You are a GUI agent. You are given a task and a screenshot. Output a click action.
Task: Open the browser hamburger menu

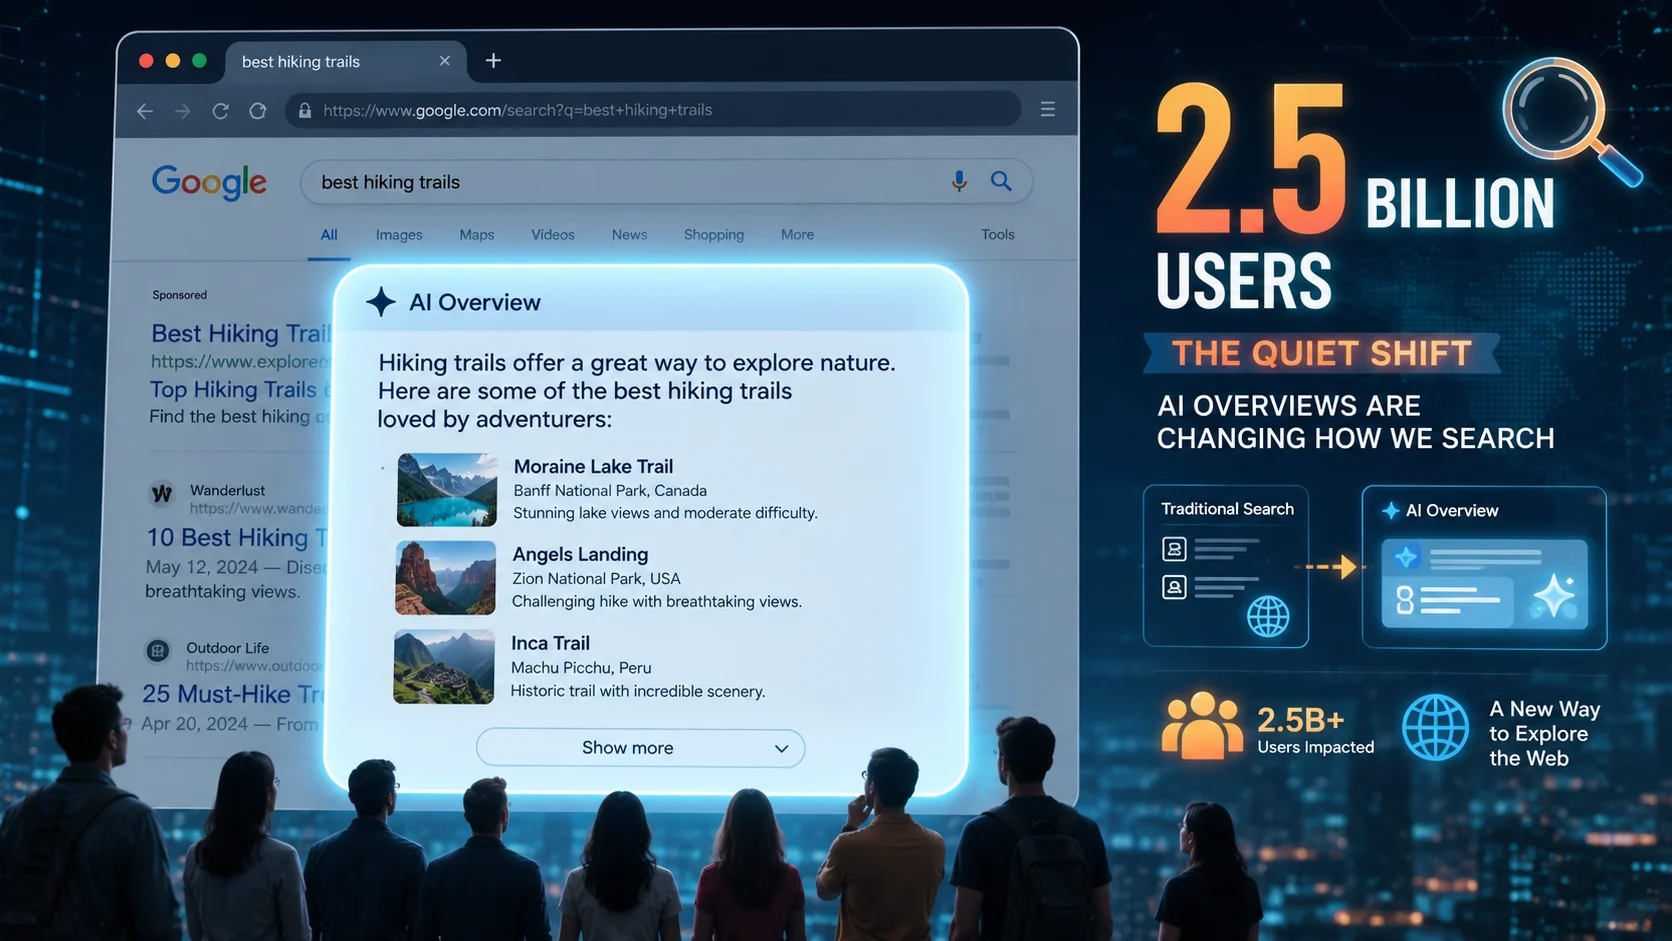pyautogui.click(x=1048, y=109)
